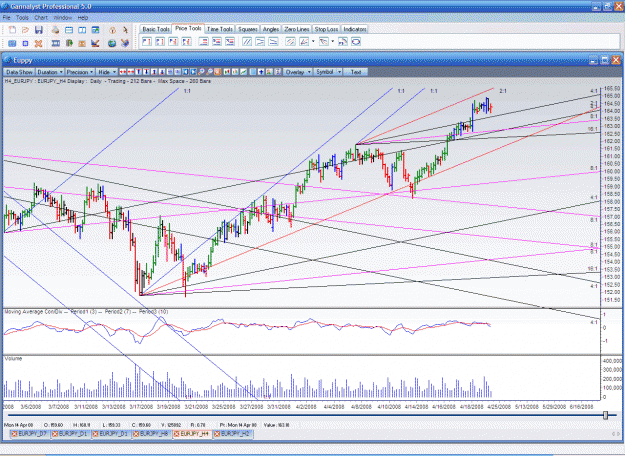Screen dimensions: 625x456
Task: Click the Open folder icon
Action: coord(26,30)
